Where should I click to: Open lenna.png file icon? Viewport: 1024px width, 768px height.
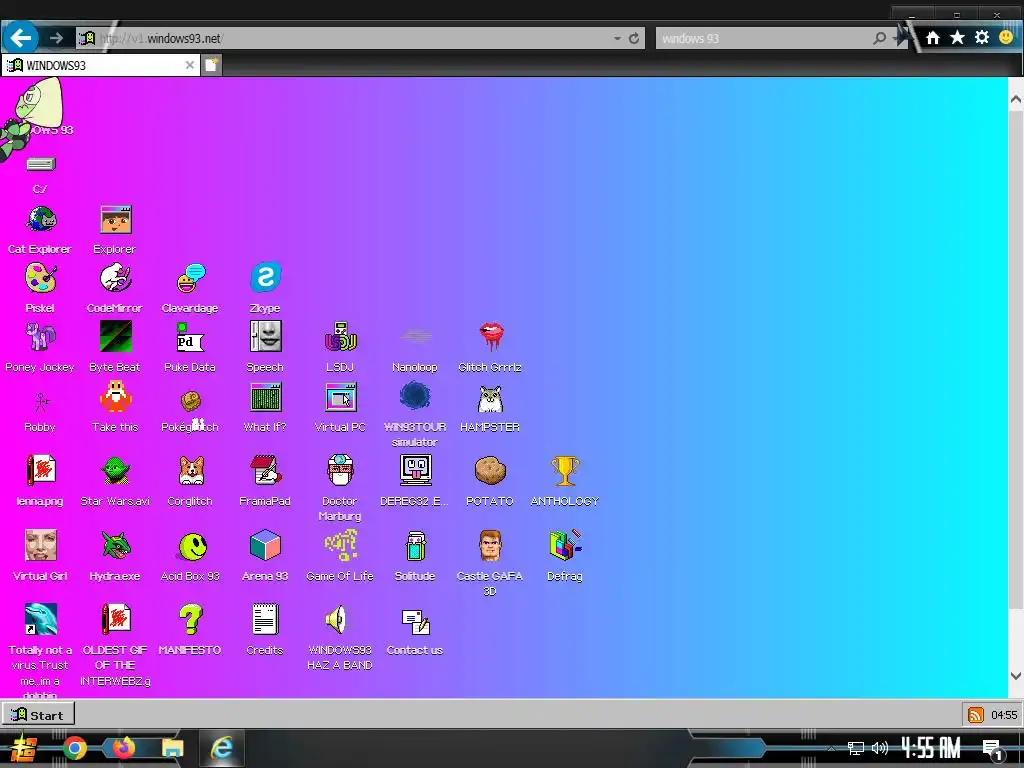click(40, 470)
